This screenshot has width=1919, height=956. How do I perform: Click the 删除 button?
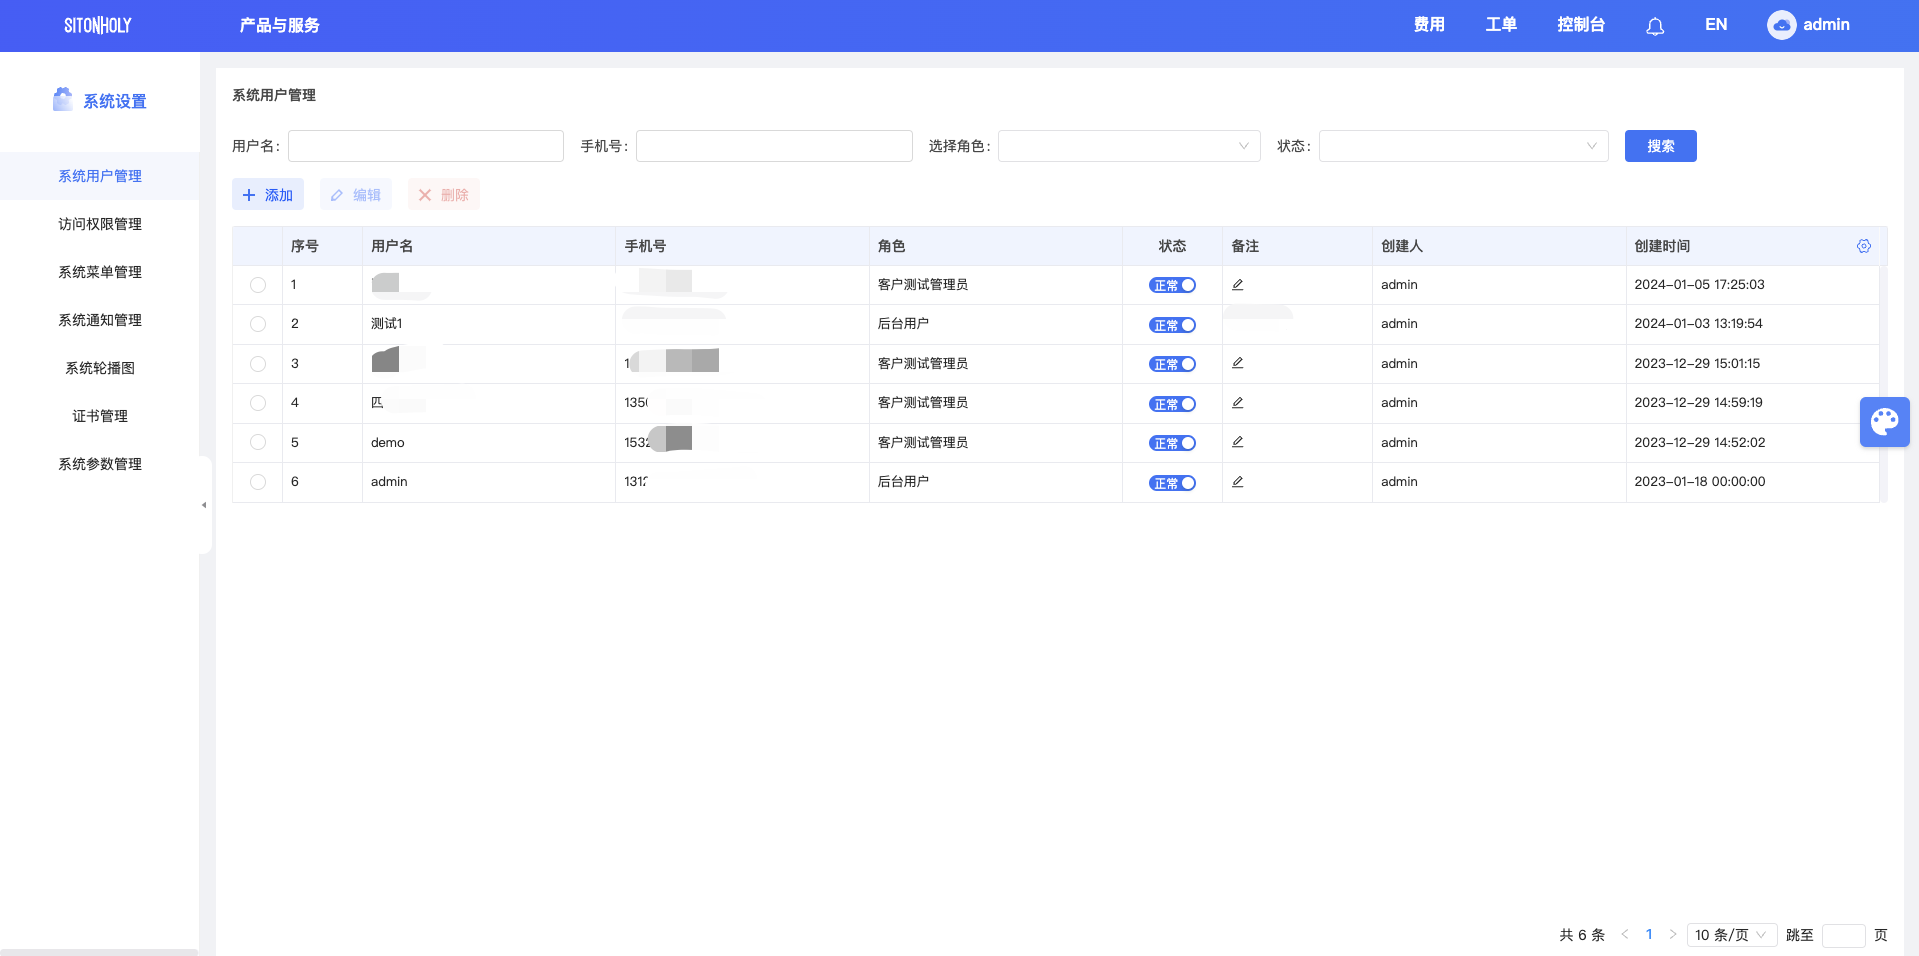[x=444, y=195]
